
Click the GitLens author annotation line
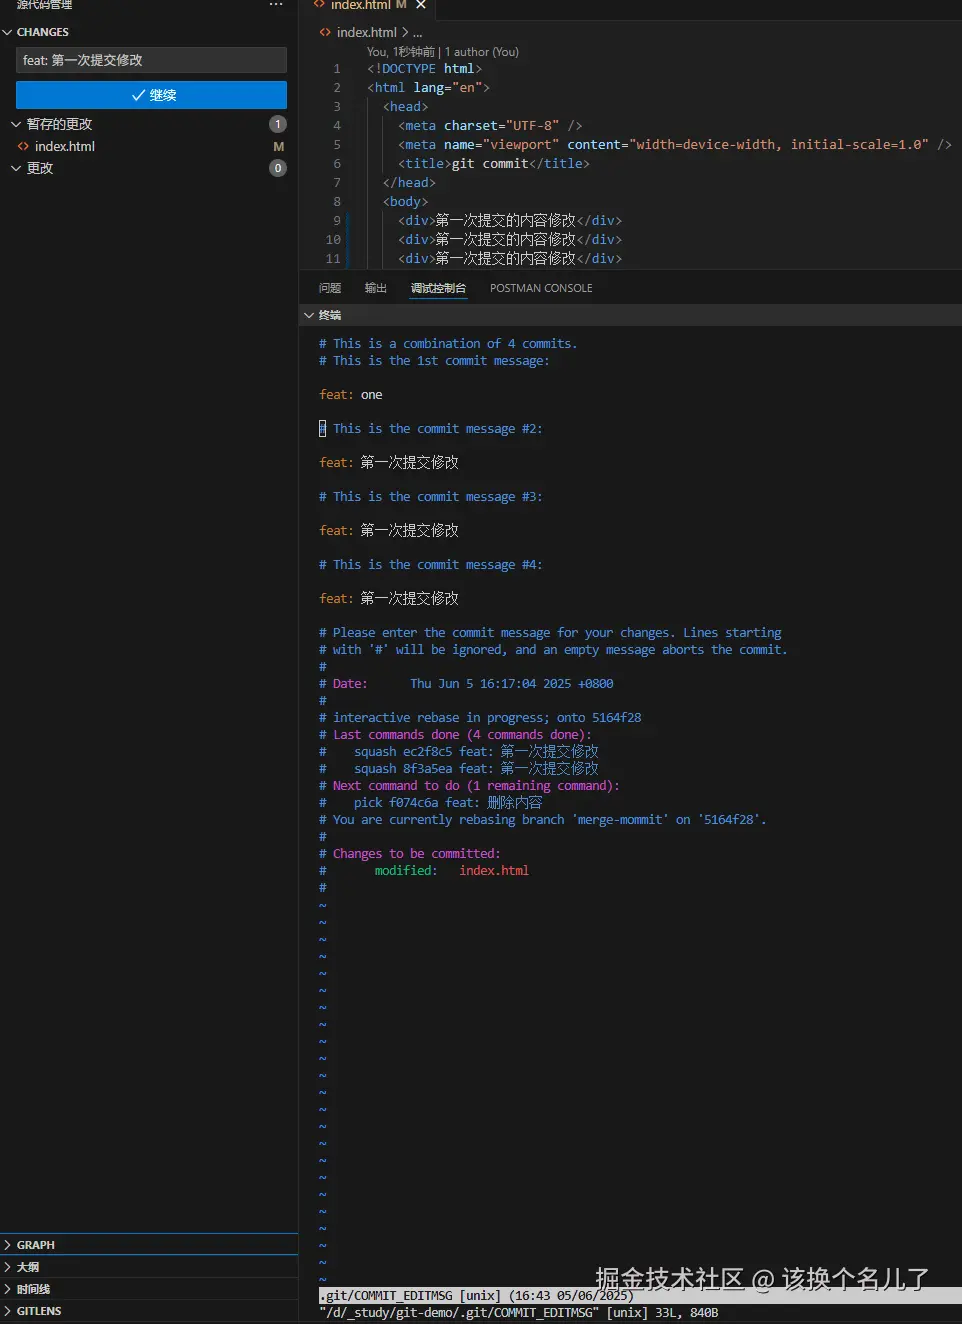[x=442, y=52]
